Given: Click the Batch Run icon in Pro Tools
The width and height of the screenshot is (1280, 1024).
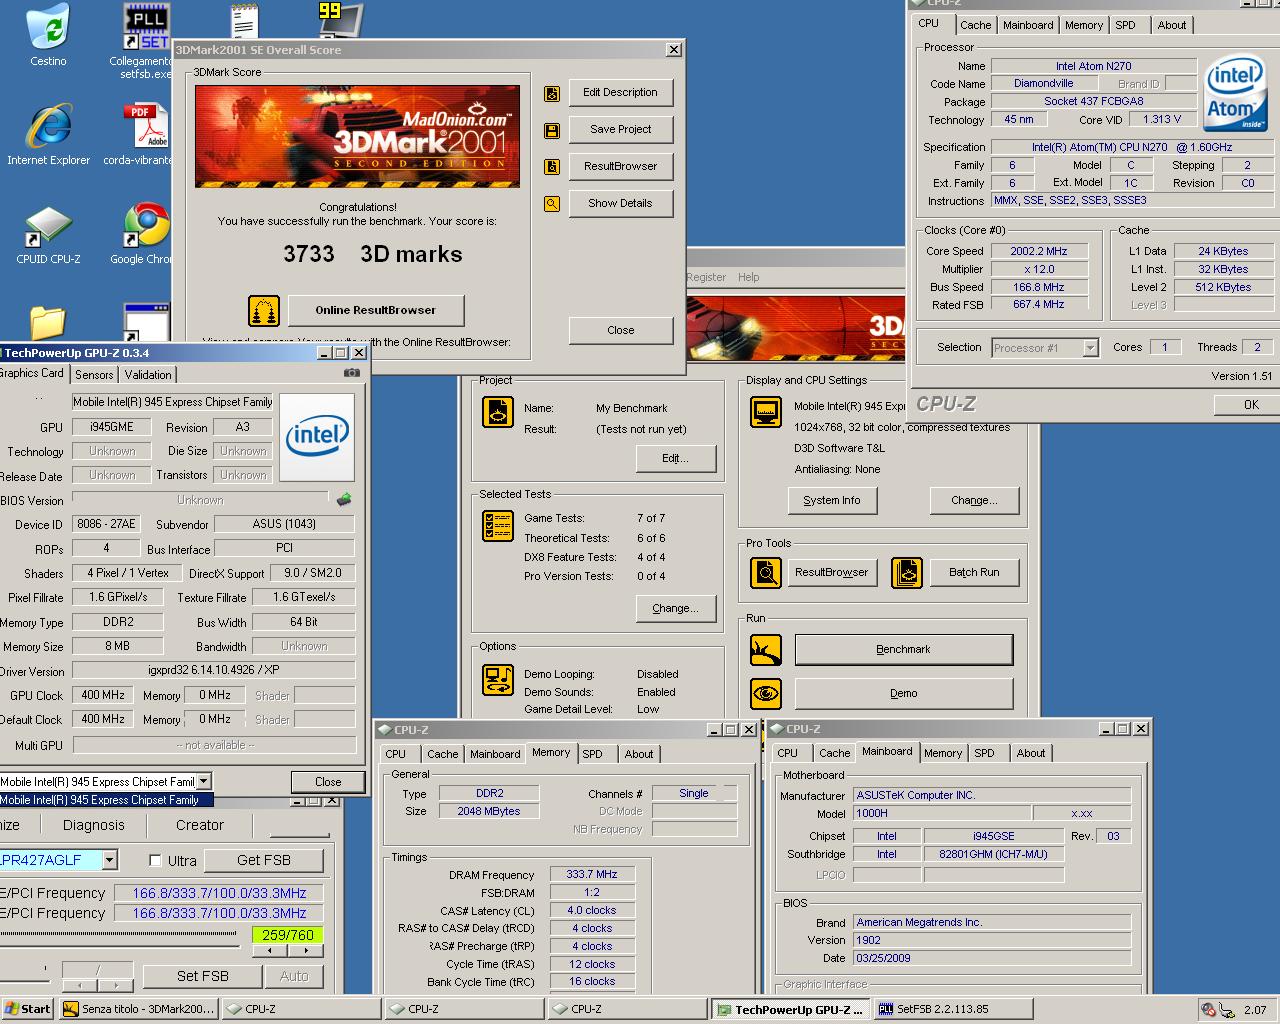Looking at the screenshot, I should click(907, 573).
